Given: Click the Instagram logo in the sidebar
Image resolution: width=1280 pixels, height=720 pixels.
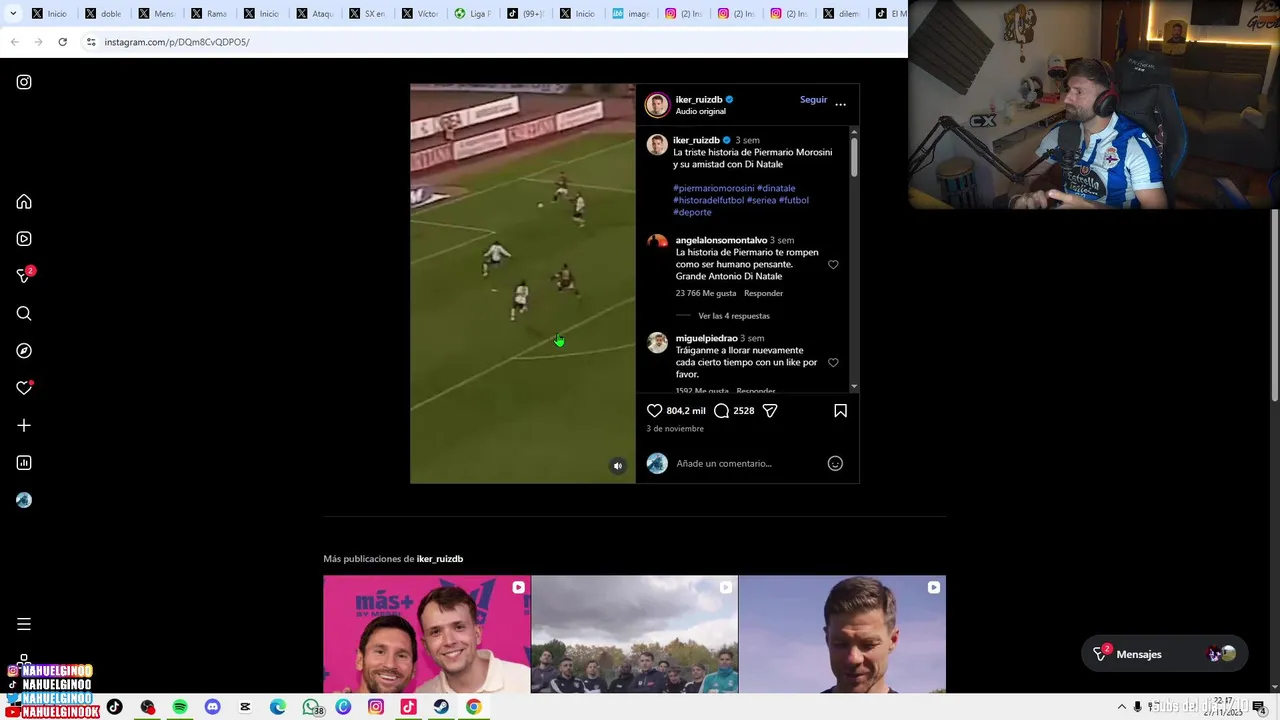Looking at the screenshot, I should (x=24, y=82).
